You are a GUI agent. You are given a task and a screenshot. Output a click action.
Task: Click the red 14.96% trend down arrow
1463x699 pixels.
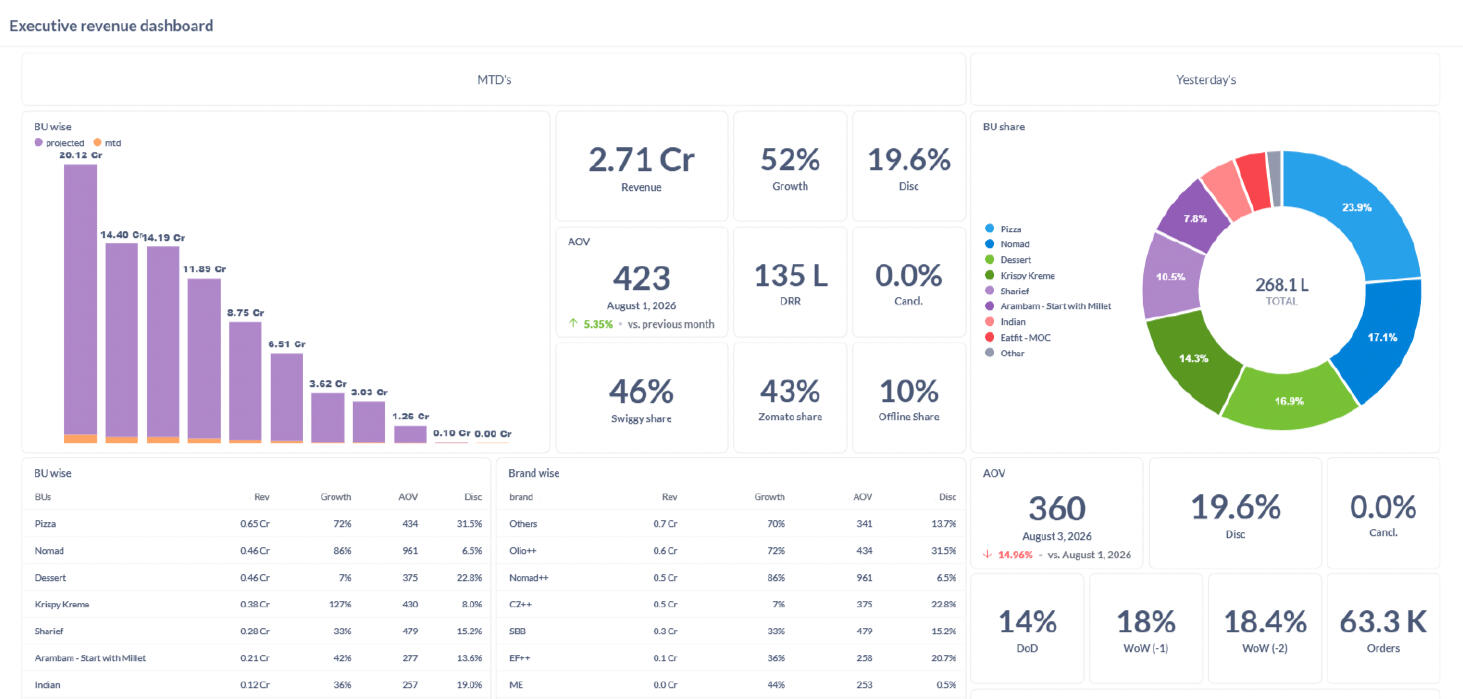[x=988, y=555]
